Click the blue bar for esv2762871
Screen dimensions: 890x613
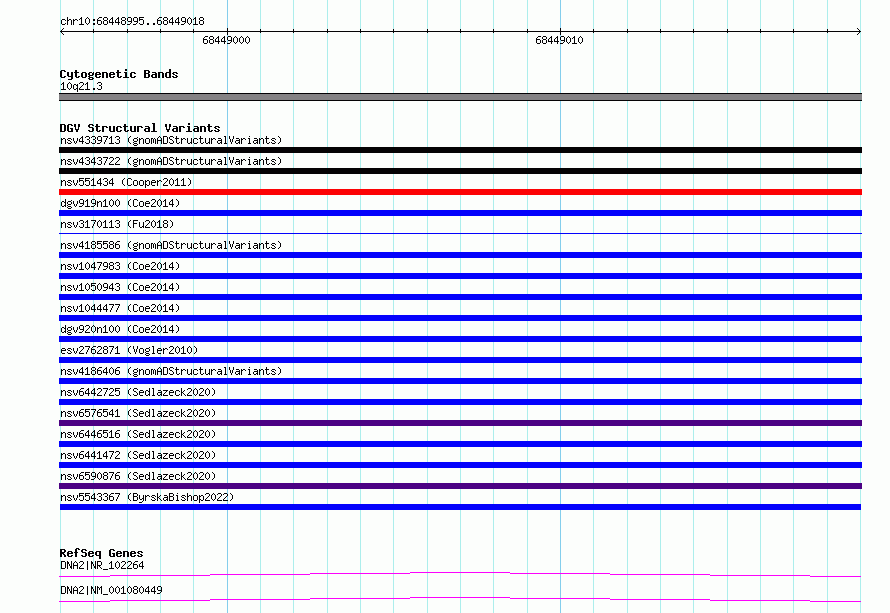pyautogui.click(x=460, y=360)
